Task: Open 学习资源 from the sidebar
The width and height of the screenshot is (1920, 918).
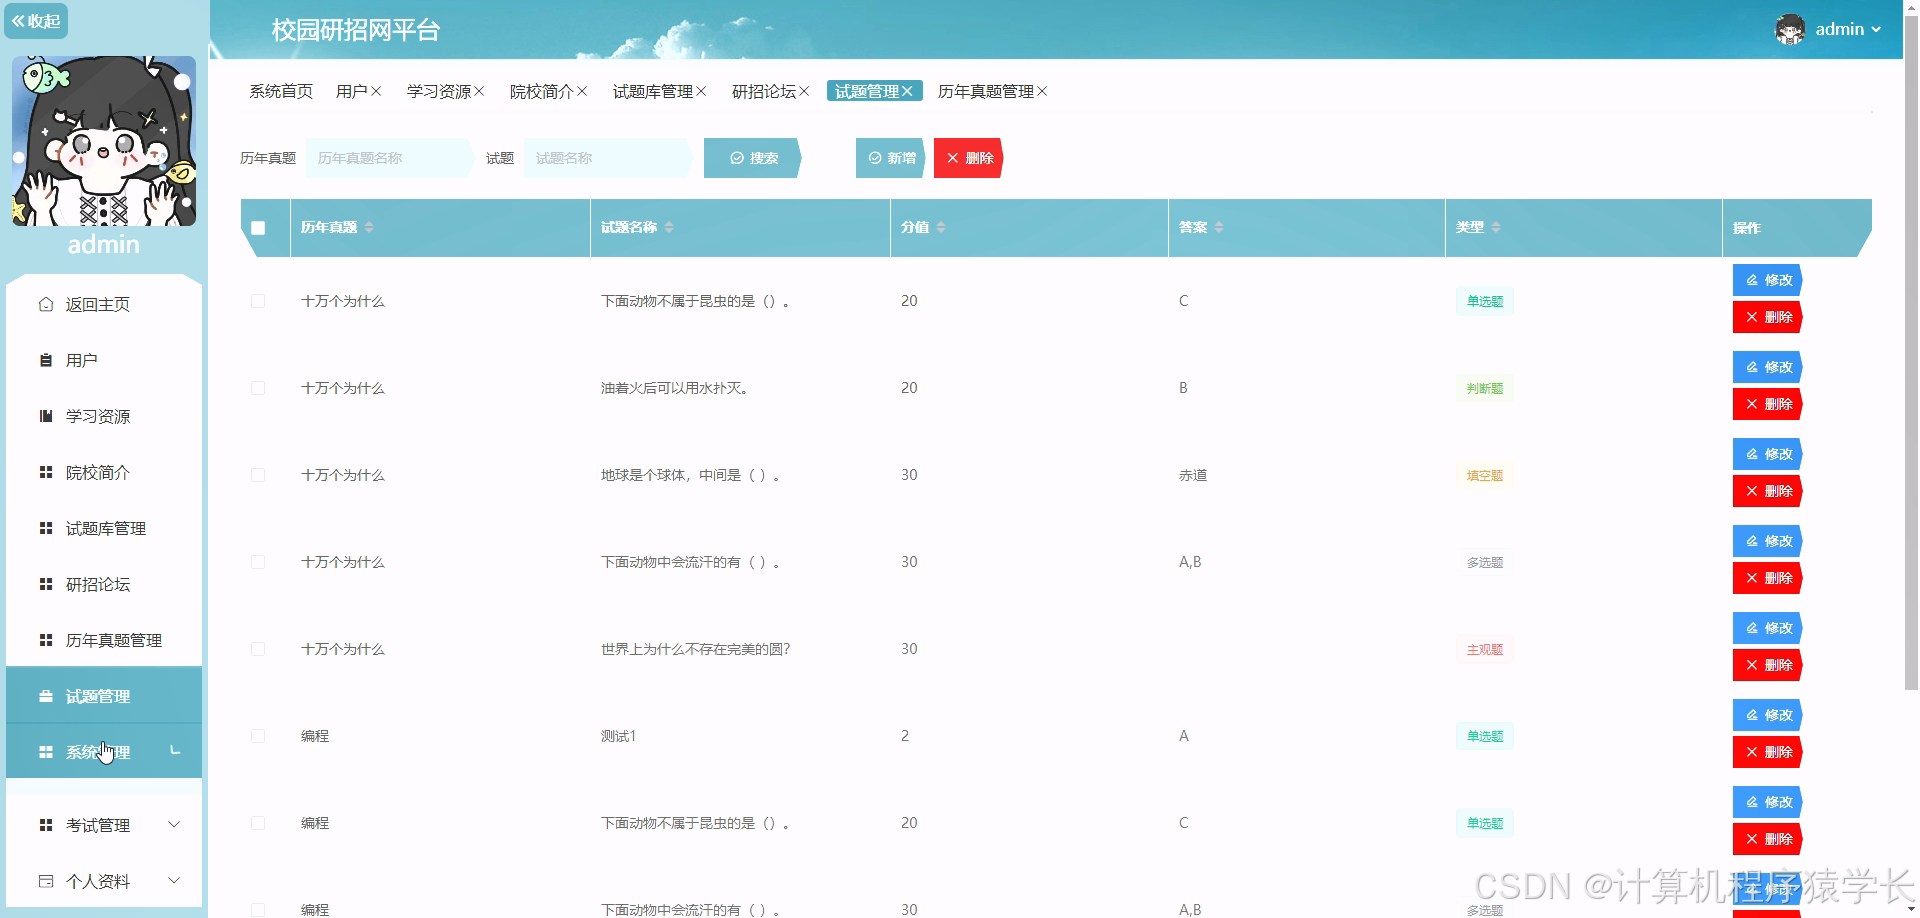Action: tap(97, 416)
